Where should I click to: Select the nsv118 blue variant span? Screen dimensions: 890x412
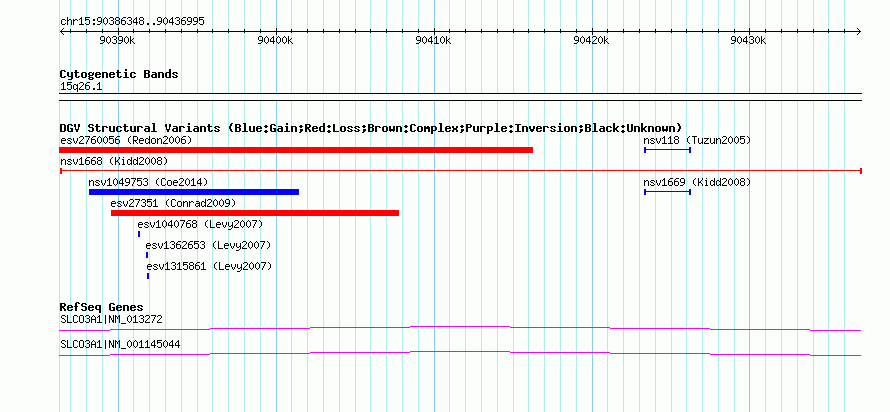pyautogui.click(x=668, y=150)
